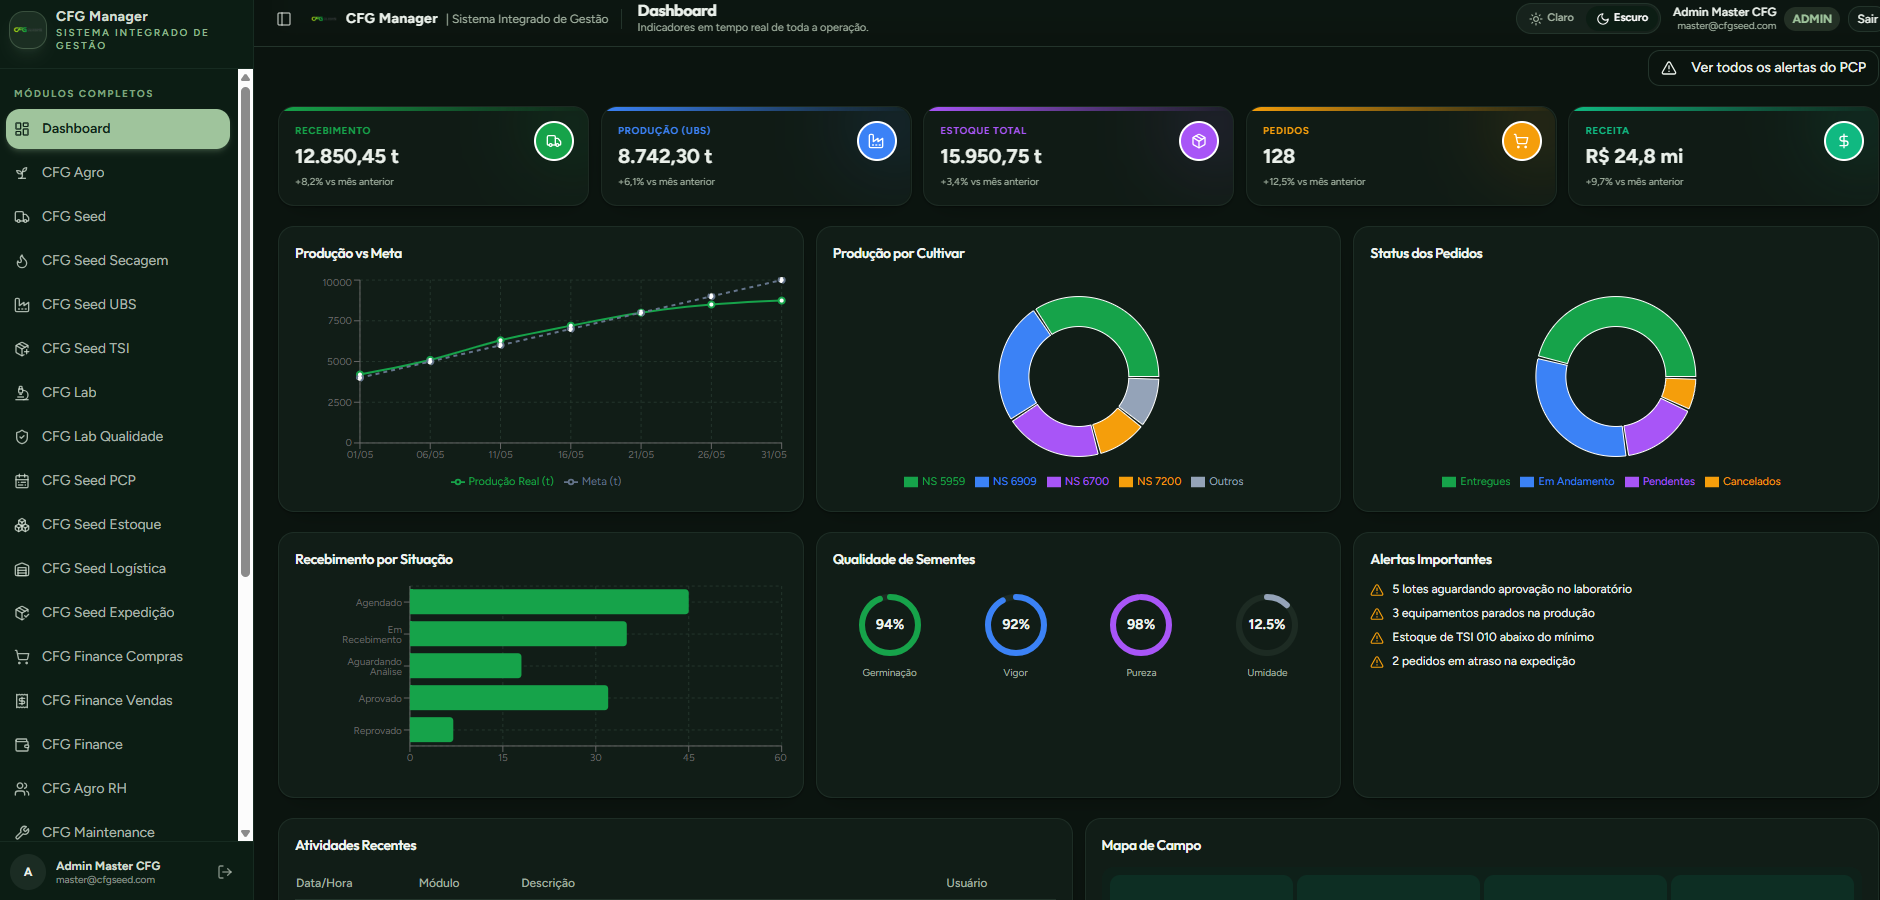Click the Pendentes purple legend swatch
The image size is (1880, 900).
[1632, 482]
